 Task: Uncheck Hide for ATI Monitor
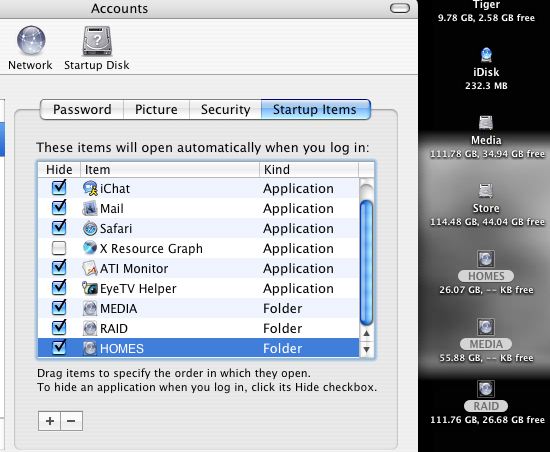coord(59,268)
